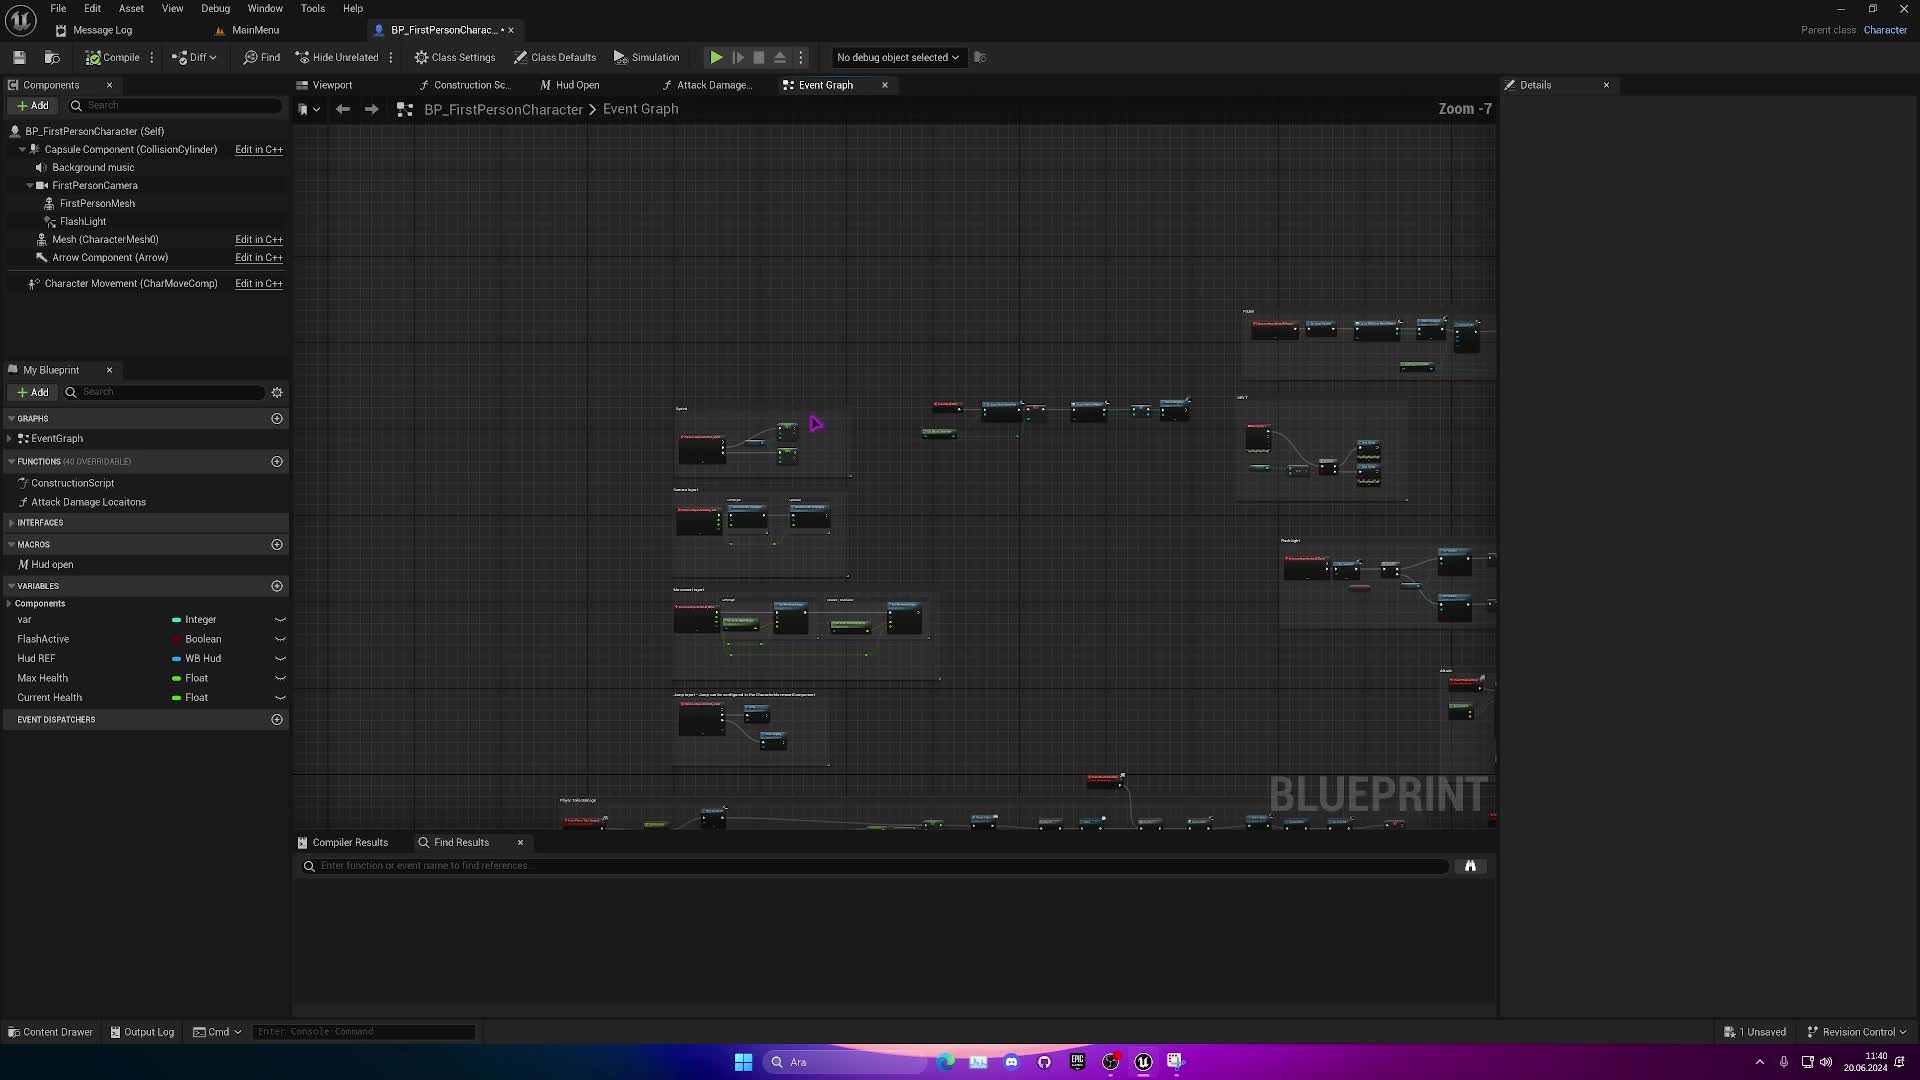
Task: Add a new event dispatcher plus icon
Action: (277, 719)
